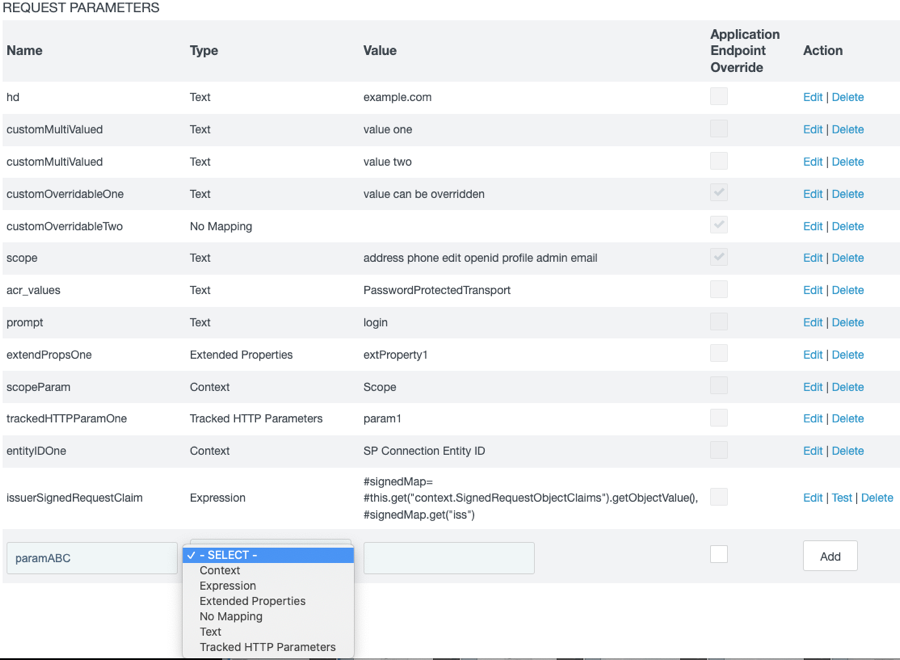Edit the extendPropsOne parameter
This screenshot has height=660, width=900.
click(x=813, y=354)
